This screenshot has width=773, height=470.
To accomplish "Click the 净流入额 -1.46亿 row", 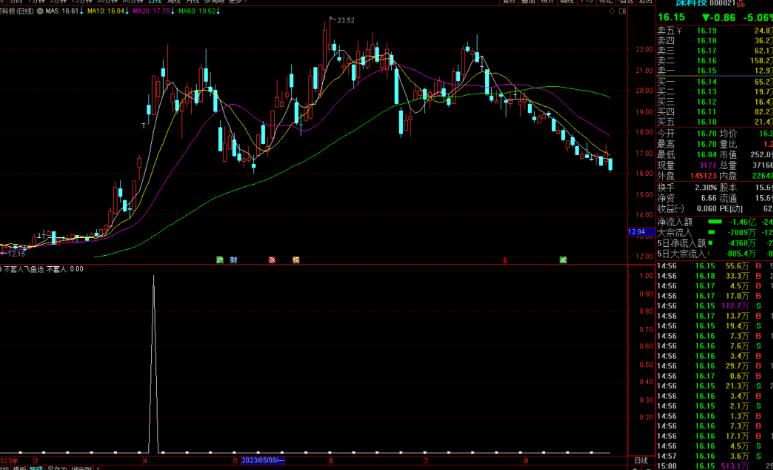I will click(x=715, y=222).
